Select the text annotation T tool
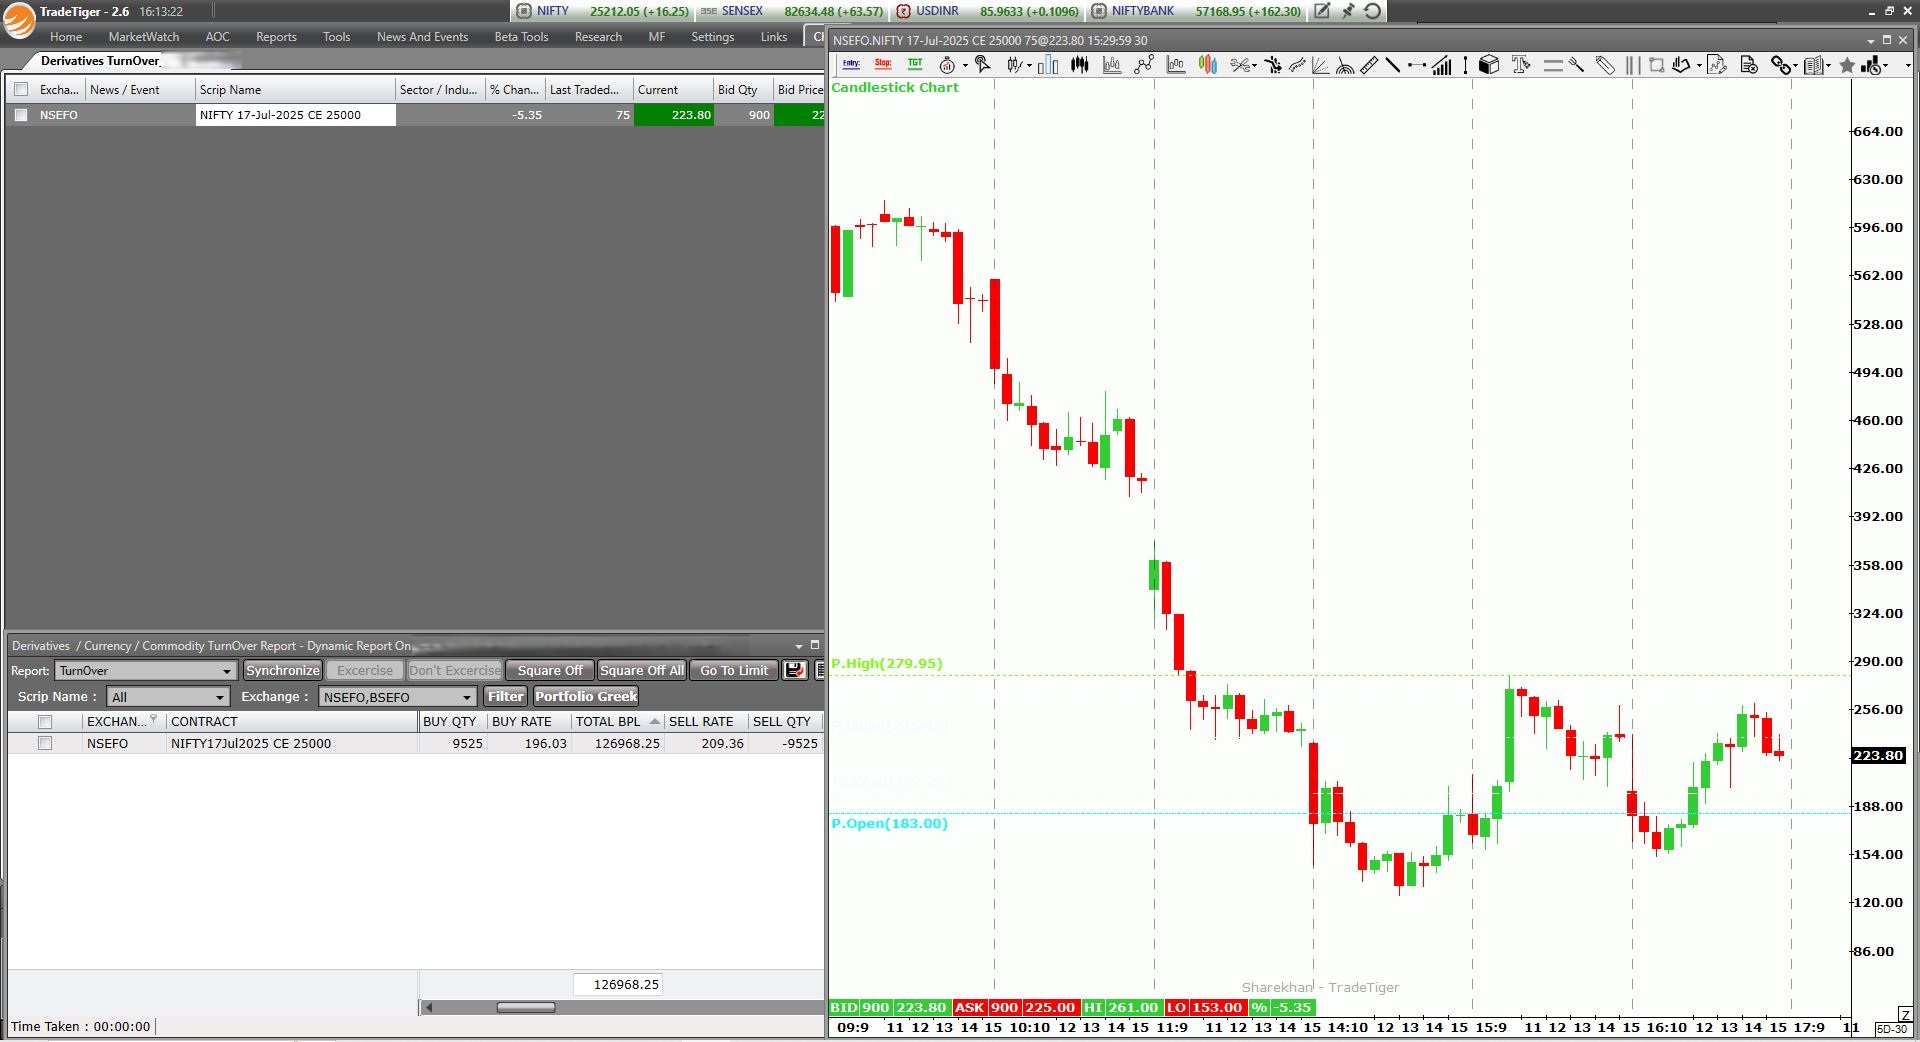 (x=1521, y=65)
